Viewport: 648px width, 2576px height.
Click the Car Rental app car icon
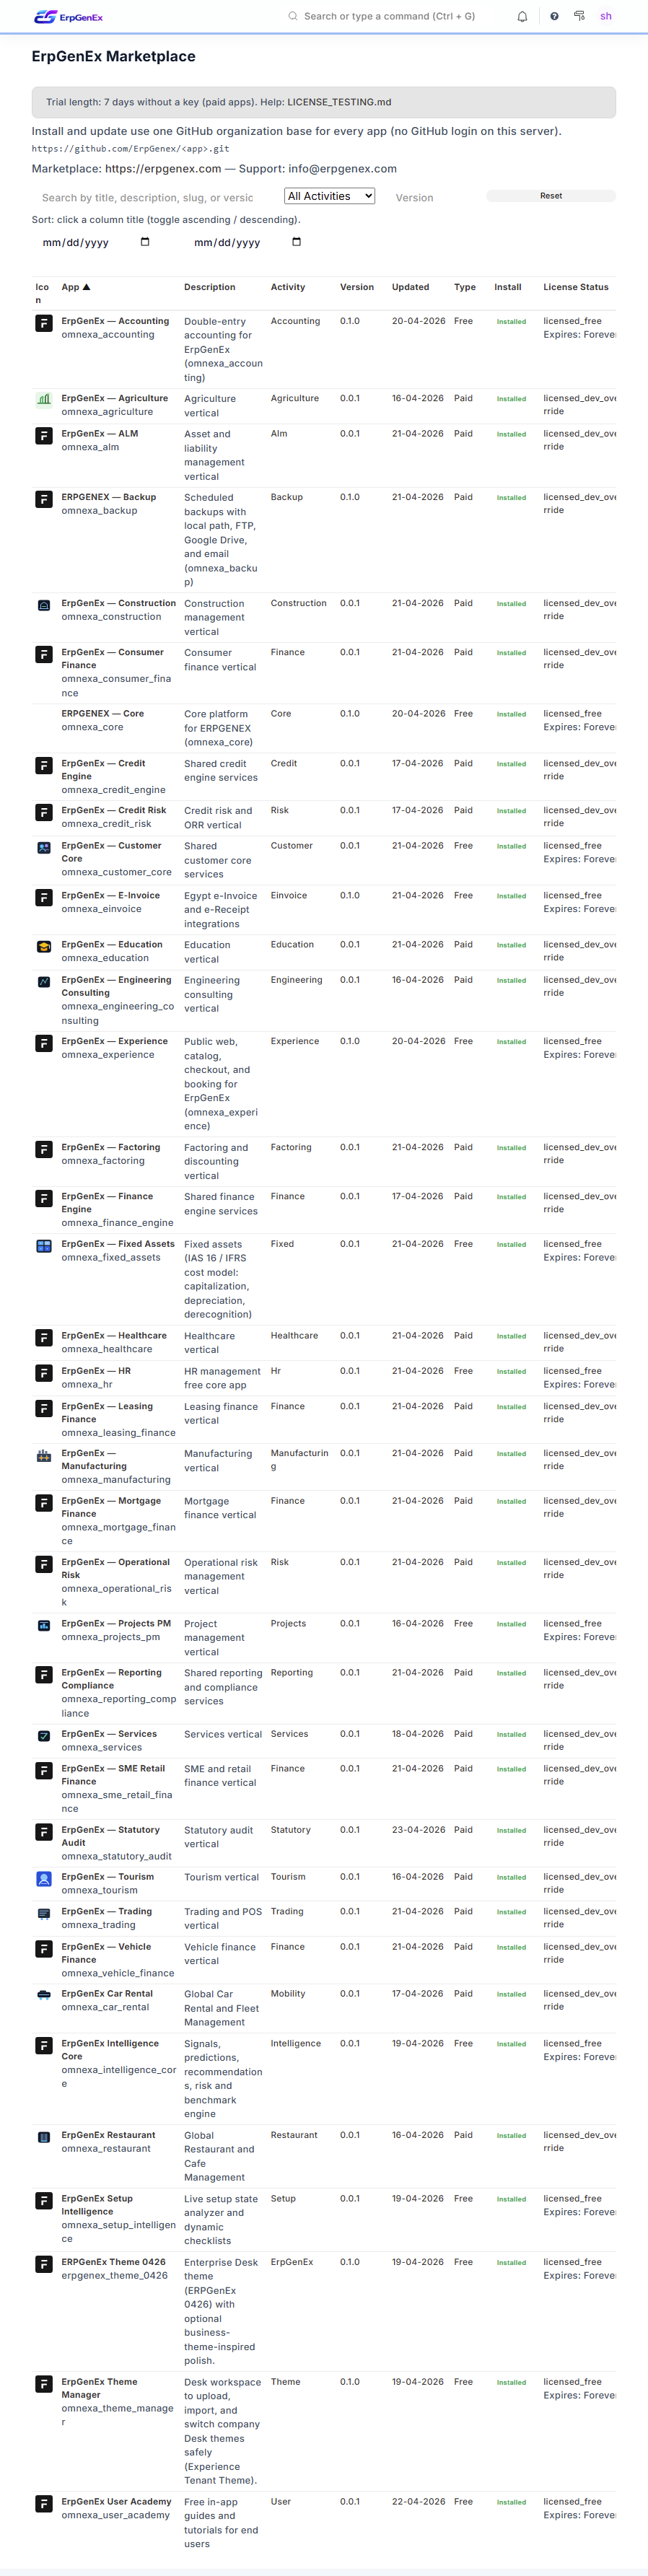(44, 1995)
